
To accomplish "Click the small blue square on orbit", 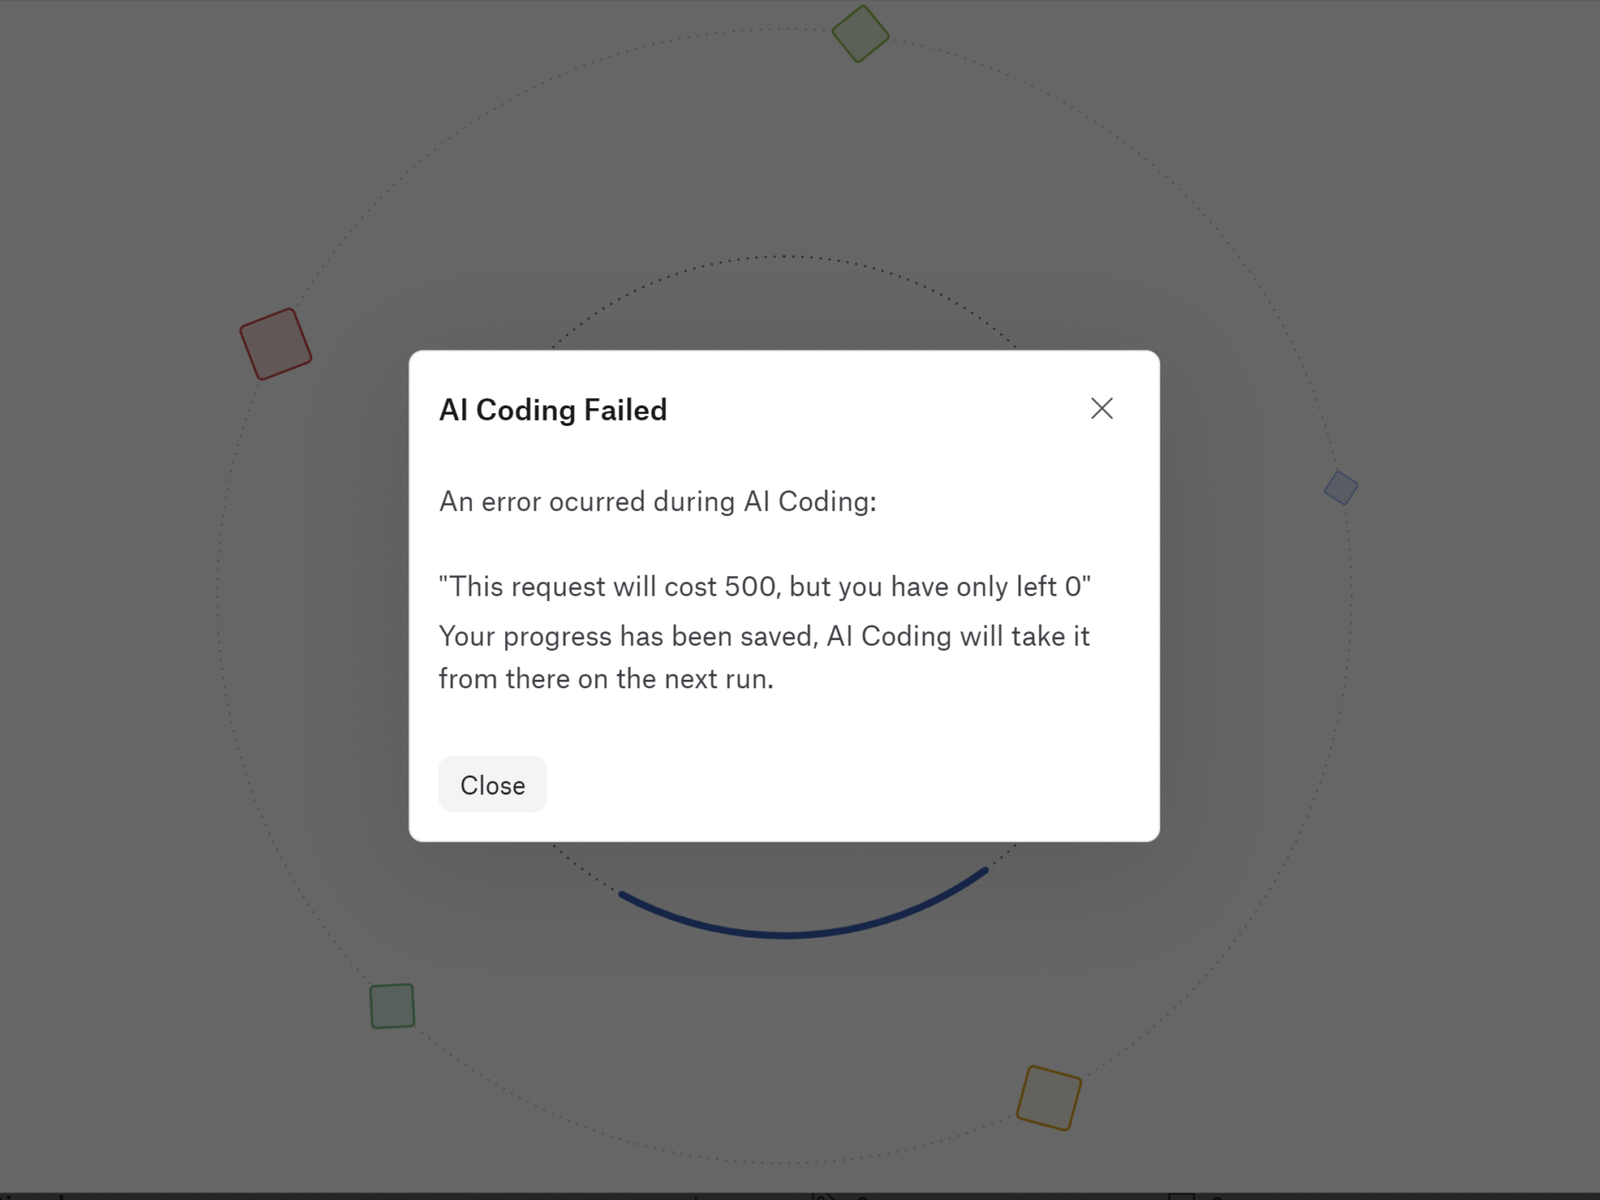I will (1341, 488).
